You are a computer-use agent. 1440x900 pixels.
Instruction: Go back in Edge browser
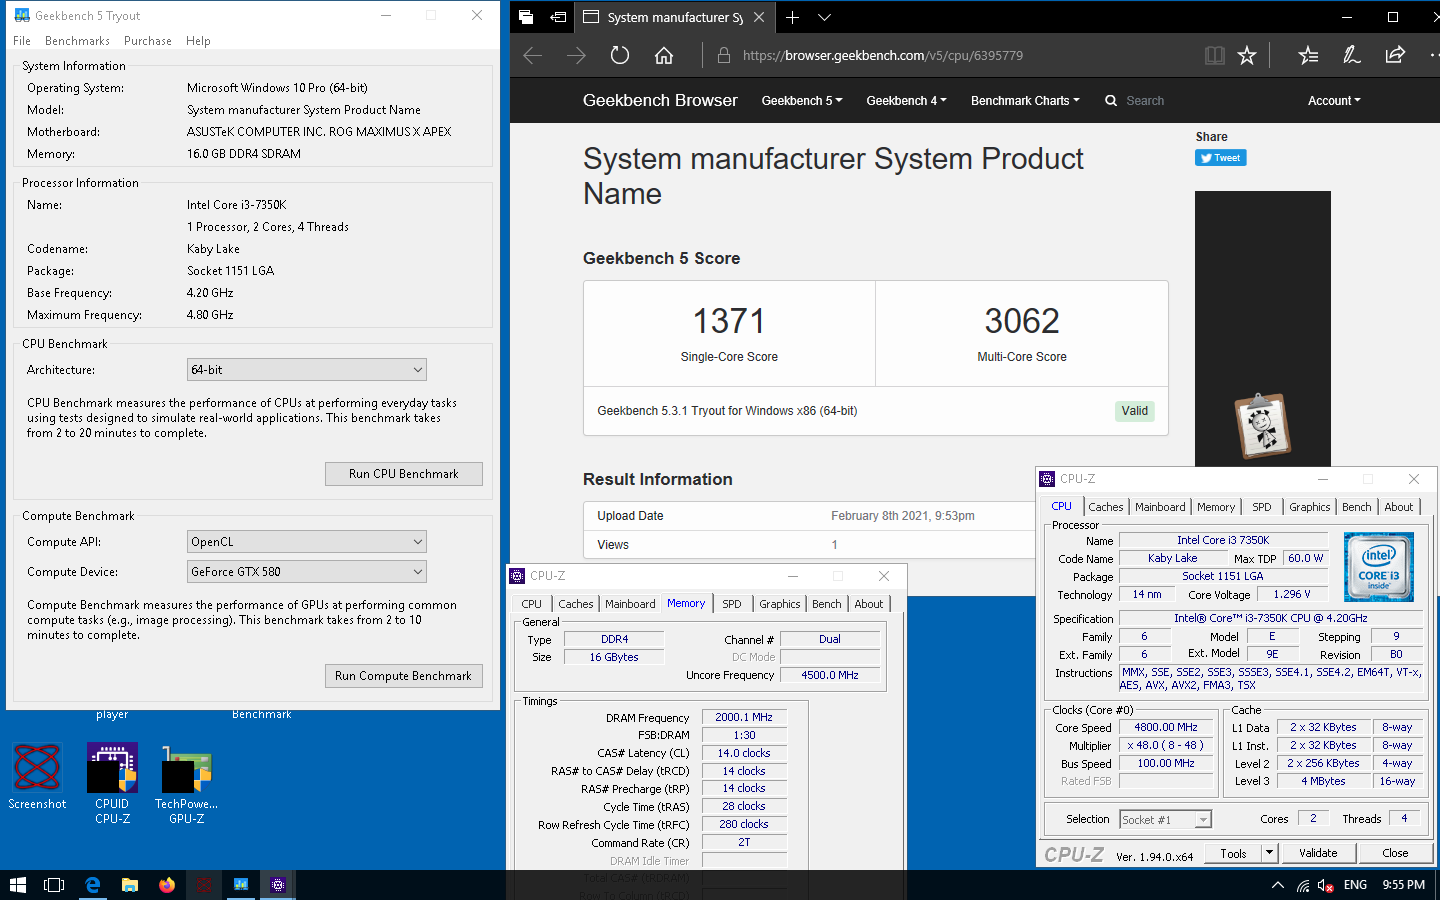pos(533,56)
